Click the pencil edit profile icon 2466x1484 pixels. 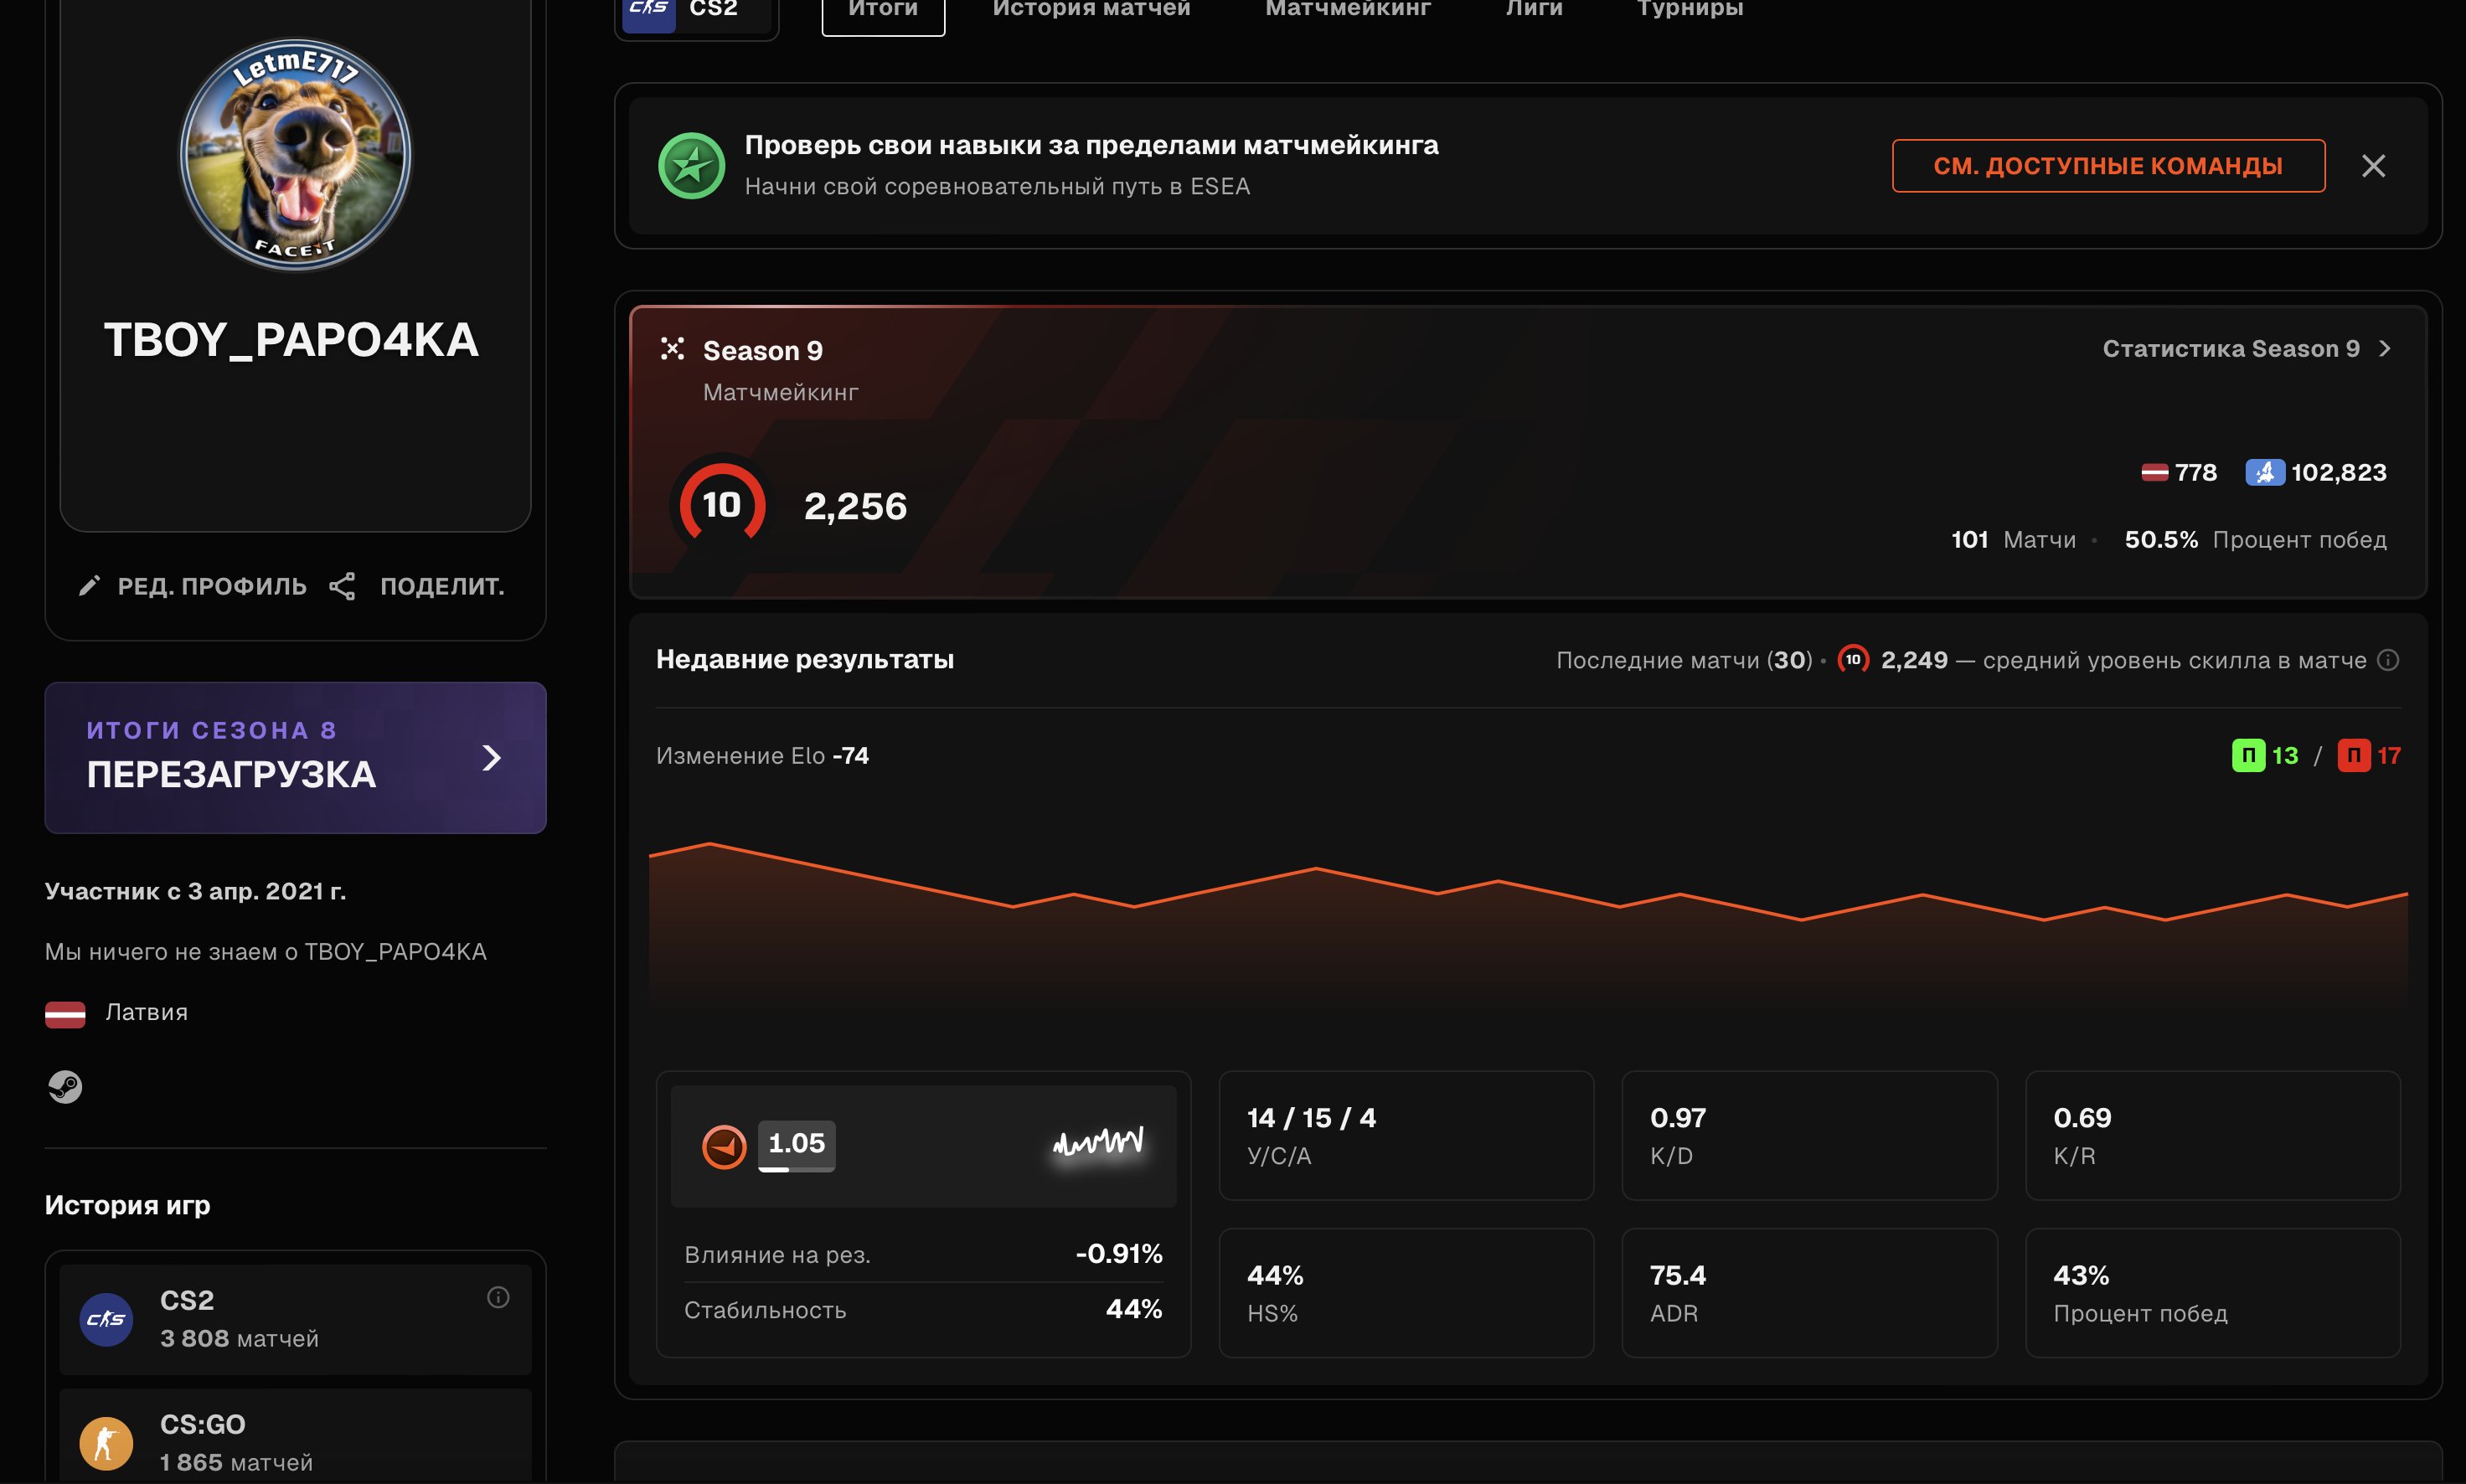coord(90,586)
